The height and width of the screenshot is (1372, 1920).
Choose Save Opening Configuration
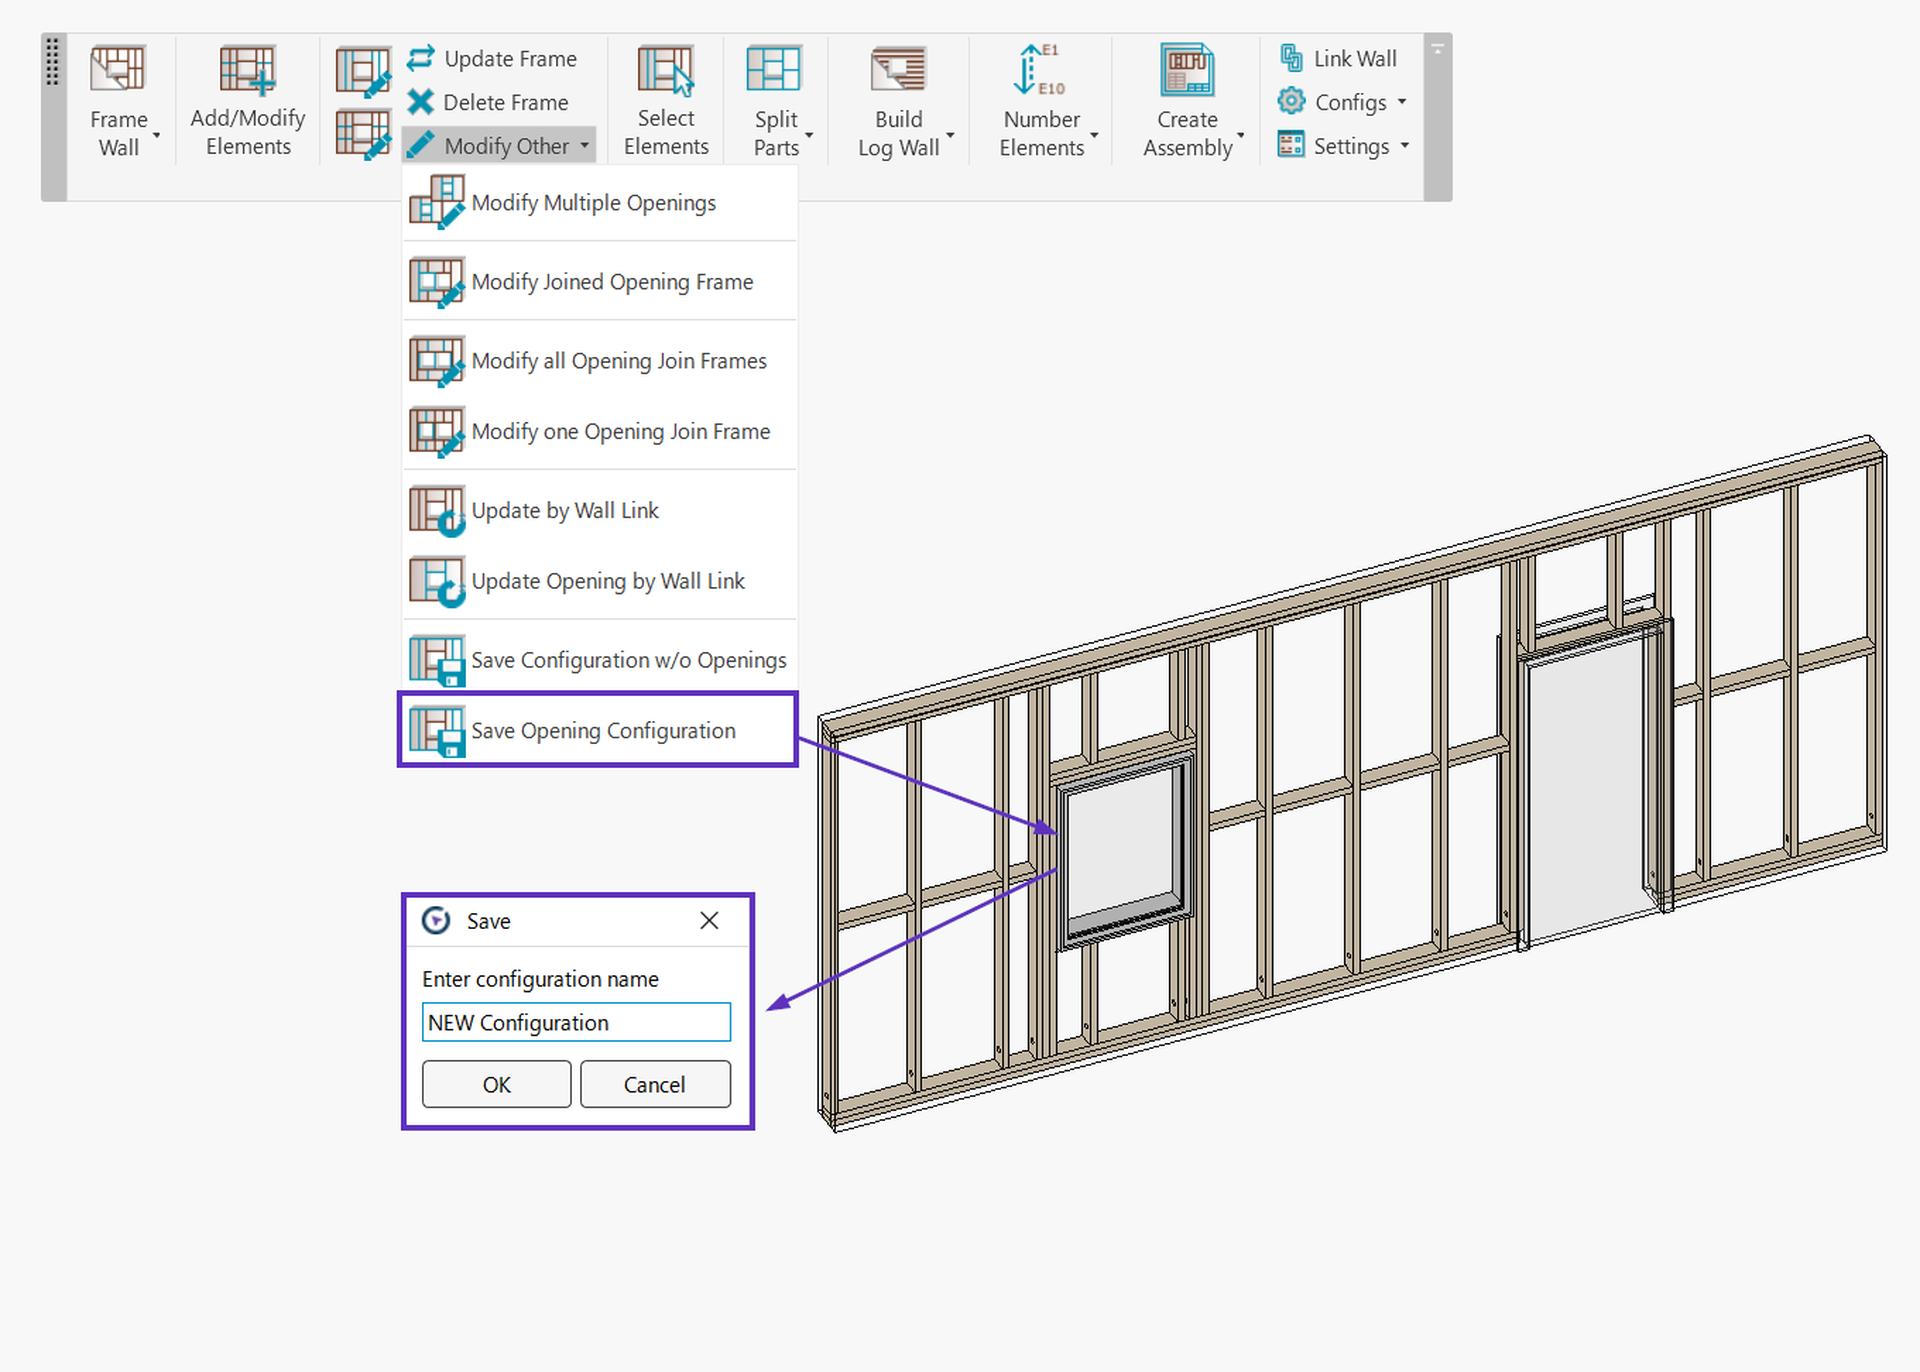pyautogui.click(x=603, y=730)
